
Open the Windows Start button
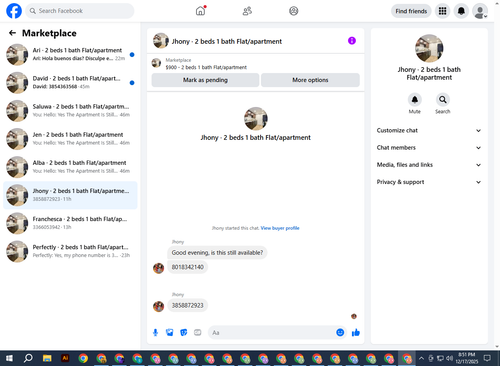click(9, 358)
